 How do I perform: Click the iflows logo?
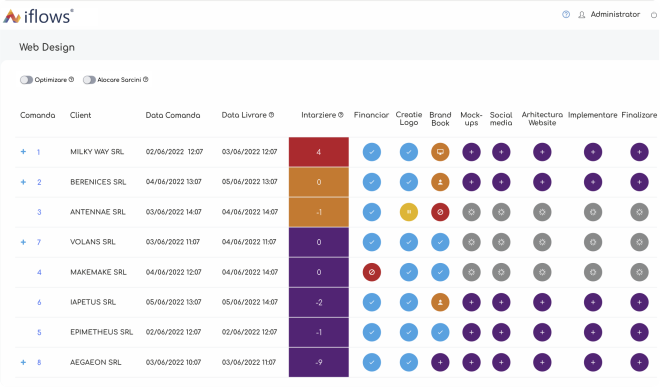pos(38,16)
